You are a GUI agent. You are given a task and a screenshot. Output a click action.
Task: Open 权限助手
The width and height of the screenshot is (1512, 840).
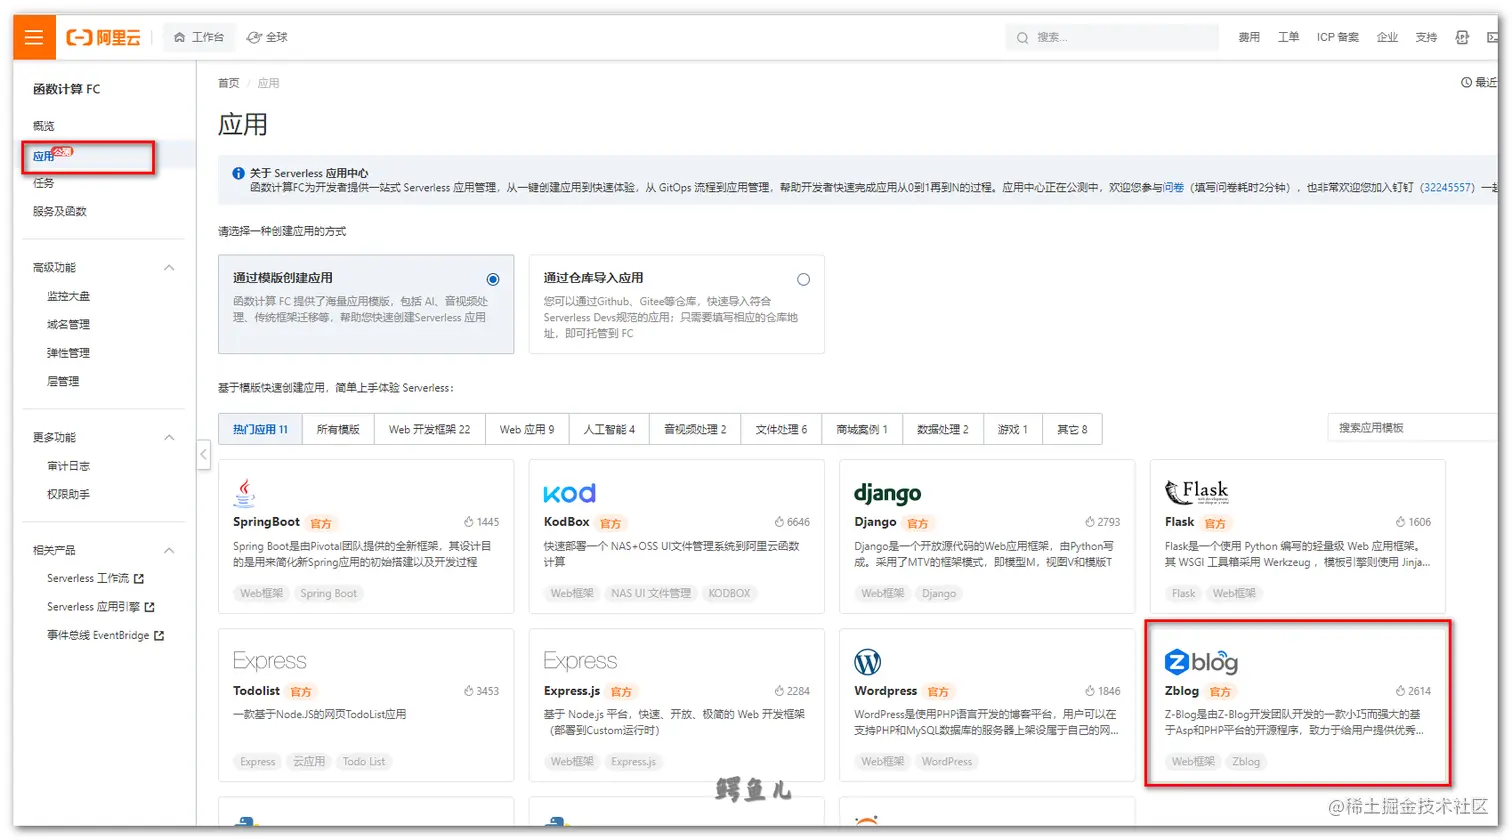(69, 494)
